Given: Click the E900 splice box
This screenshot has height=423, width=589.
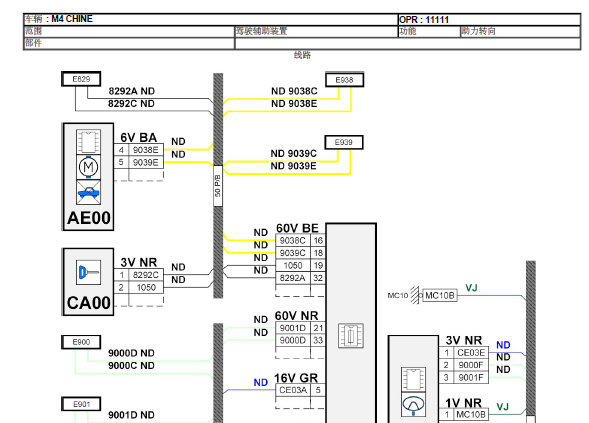Looking at the screenshot, I should point(81,342).
